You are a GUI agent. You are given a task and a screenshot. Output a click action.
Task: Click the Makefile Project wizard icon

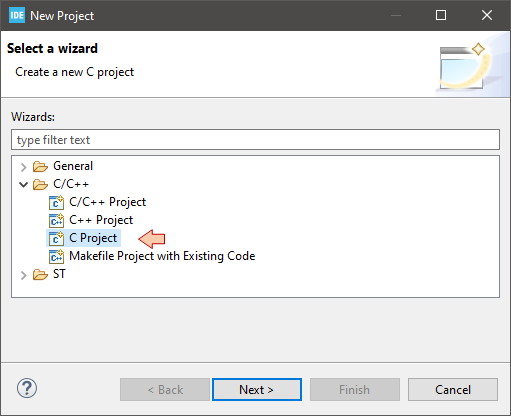[56, 256]
